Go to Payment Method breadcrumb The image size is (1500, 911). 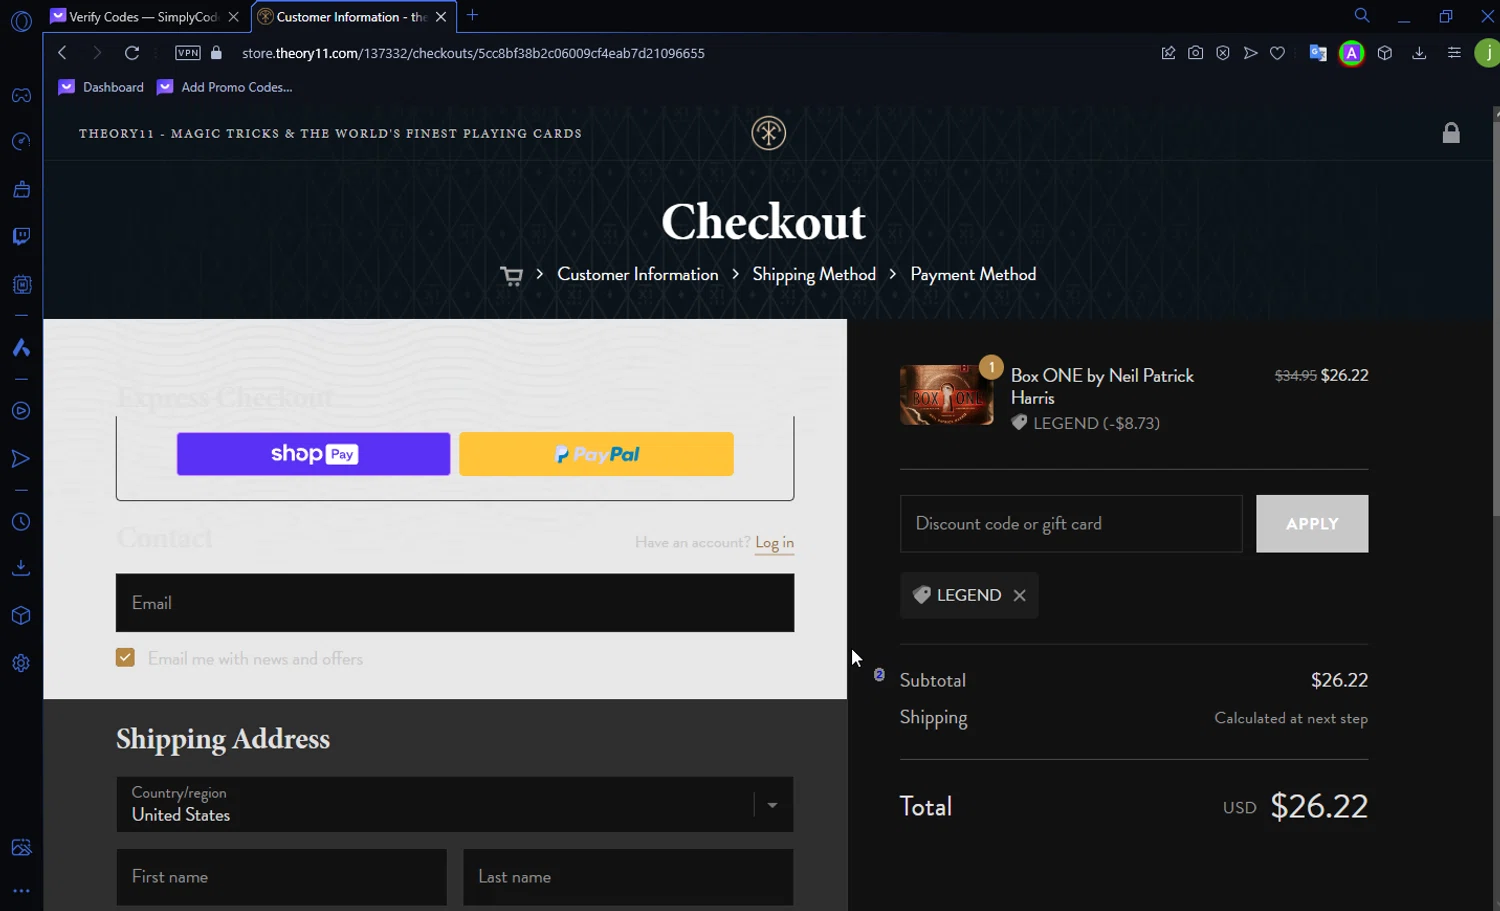pos(973,274)
